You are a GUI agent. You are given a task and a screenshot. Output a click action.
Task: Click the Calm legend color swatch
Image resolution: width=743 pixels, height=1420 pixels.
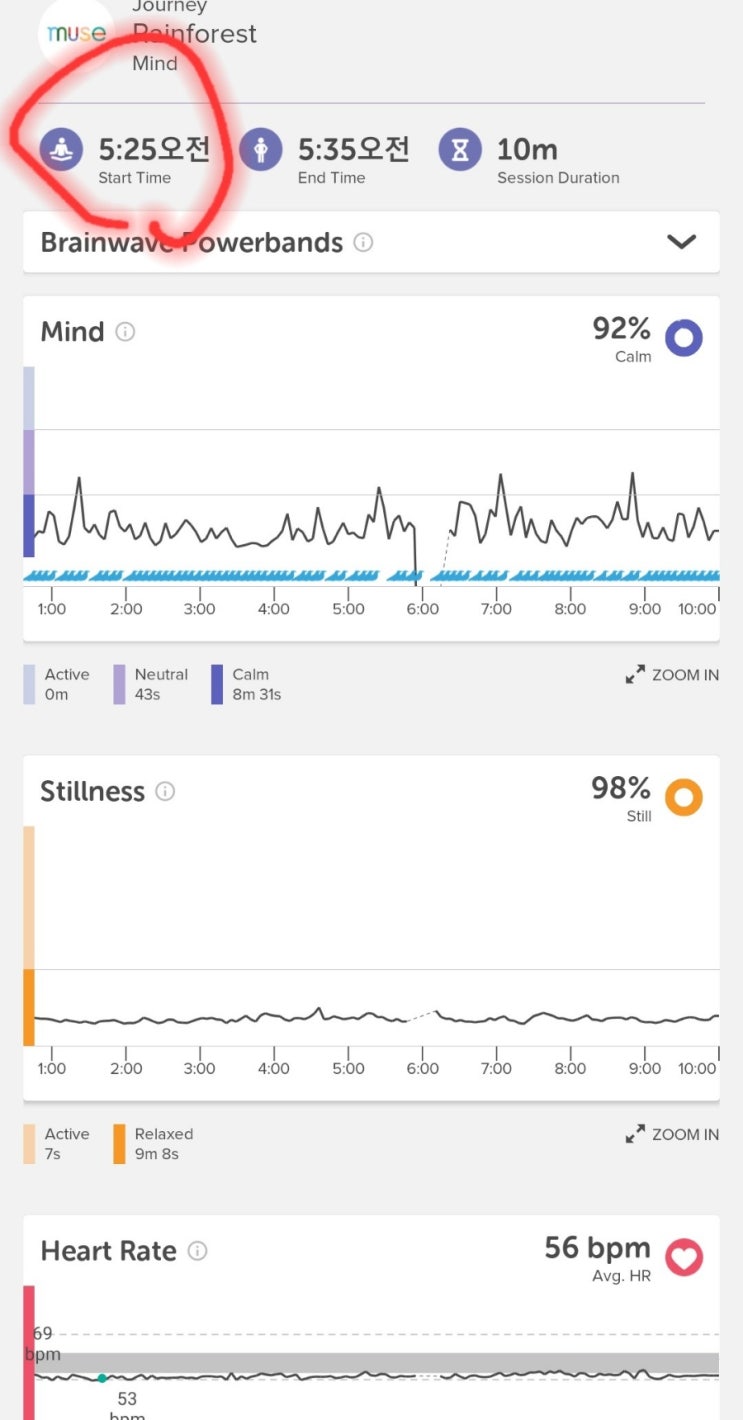217,684
